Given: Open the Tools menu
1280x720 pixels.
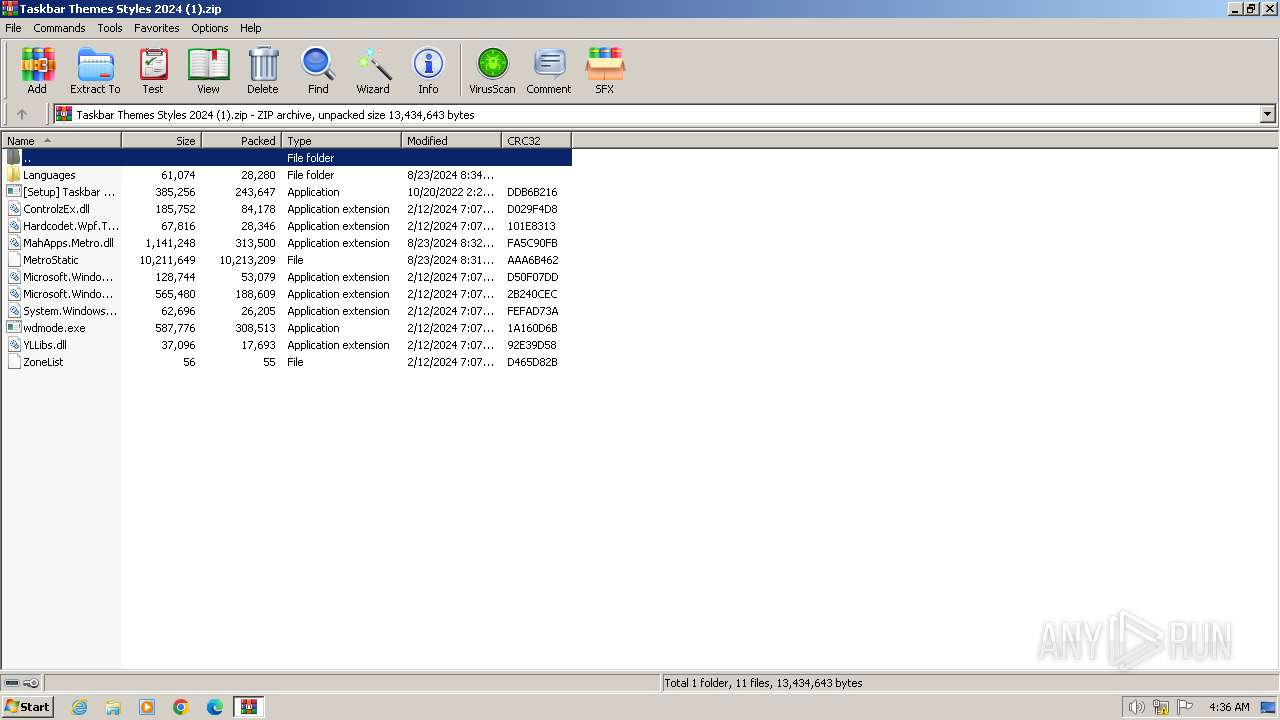Looking at the screenshot, I should click(x=110, y=28).
